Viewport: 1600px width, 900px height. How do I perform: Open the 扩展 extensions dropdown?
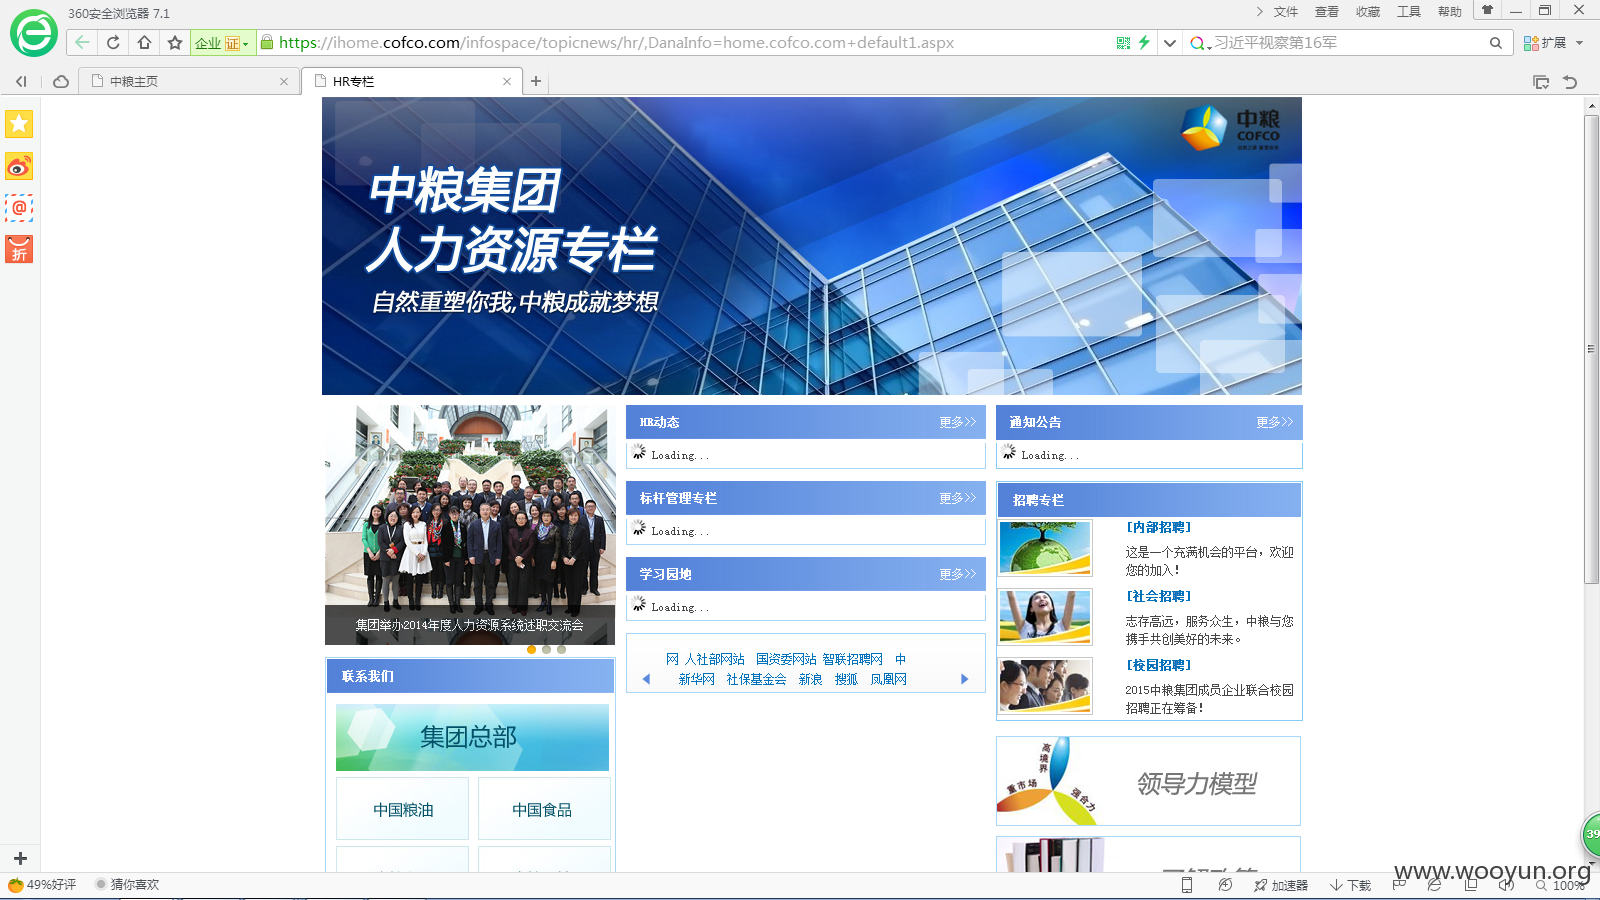pyautogui.click(x=1554, y=43)
